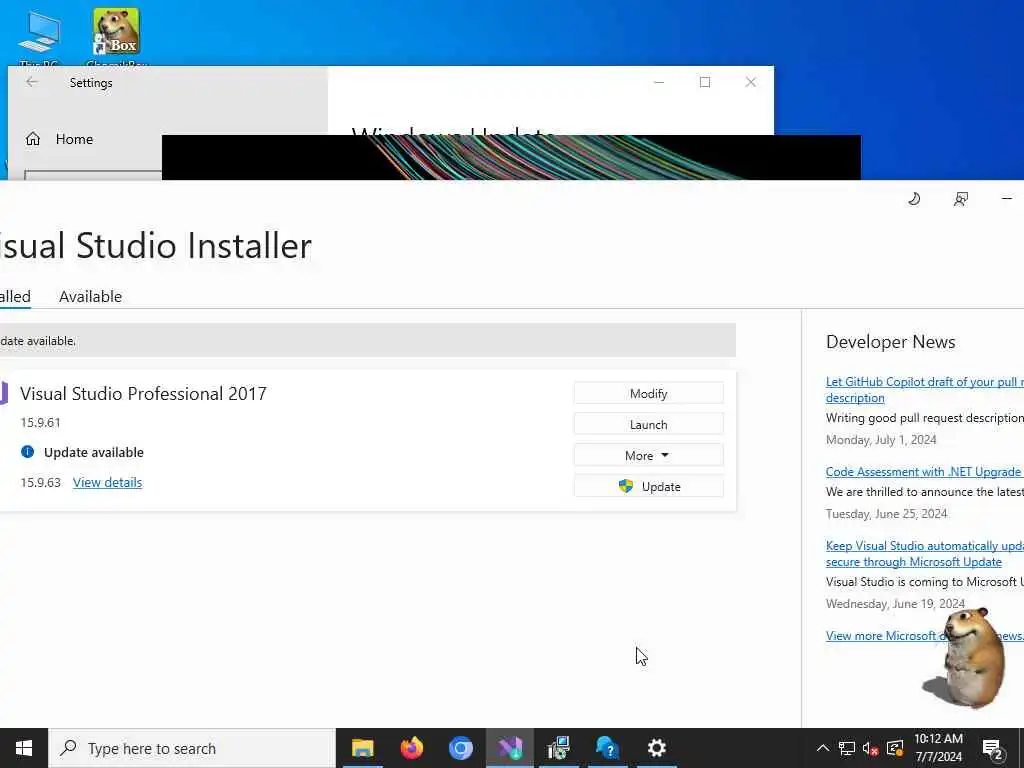Expand the More dropdown menu
This screenshot has width=1024, height=768.
[x=648, y=455]
